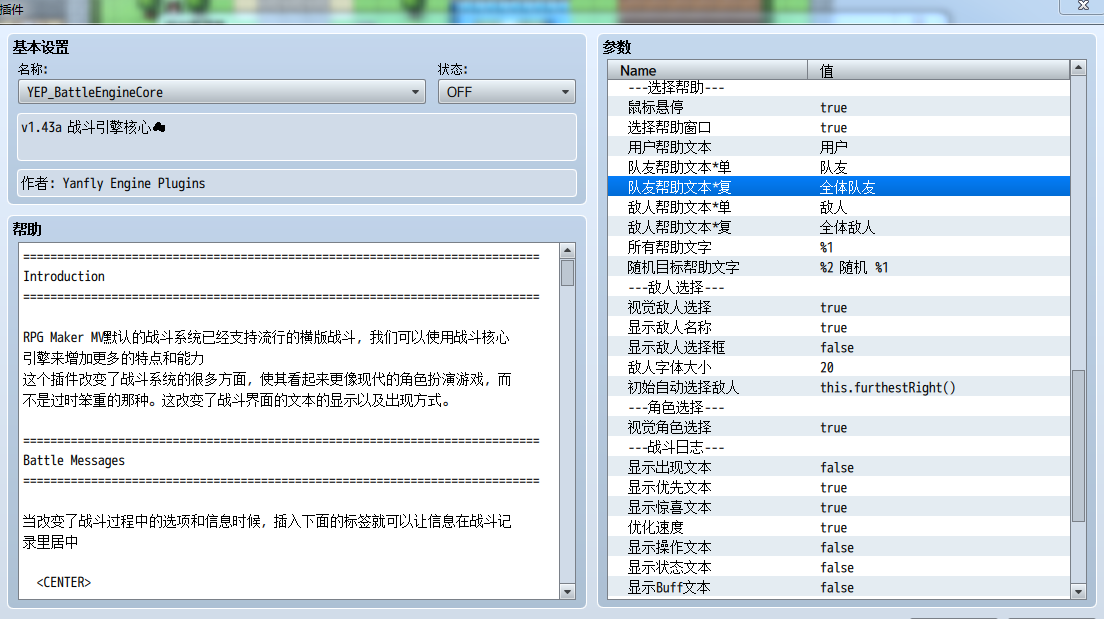Open the plugin name dropdown YEP_BattleEngineCore

pos(222,92)
